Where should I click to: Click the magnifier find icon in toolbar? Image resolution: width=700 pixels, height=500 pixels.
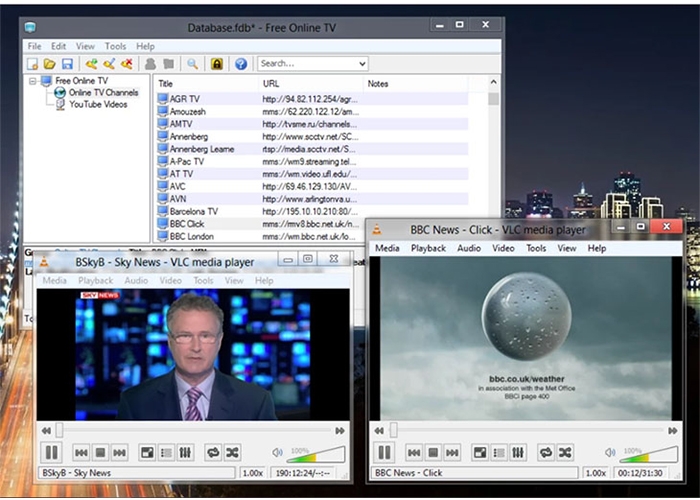click(192, 64)
